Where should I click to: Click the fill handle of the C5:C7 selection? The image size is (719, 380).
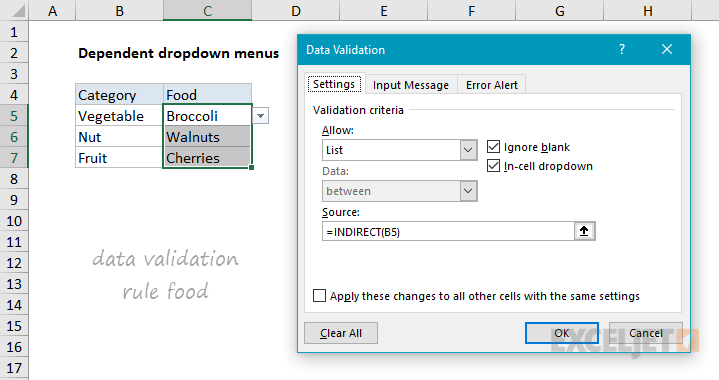tap(252, 168)
